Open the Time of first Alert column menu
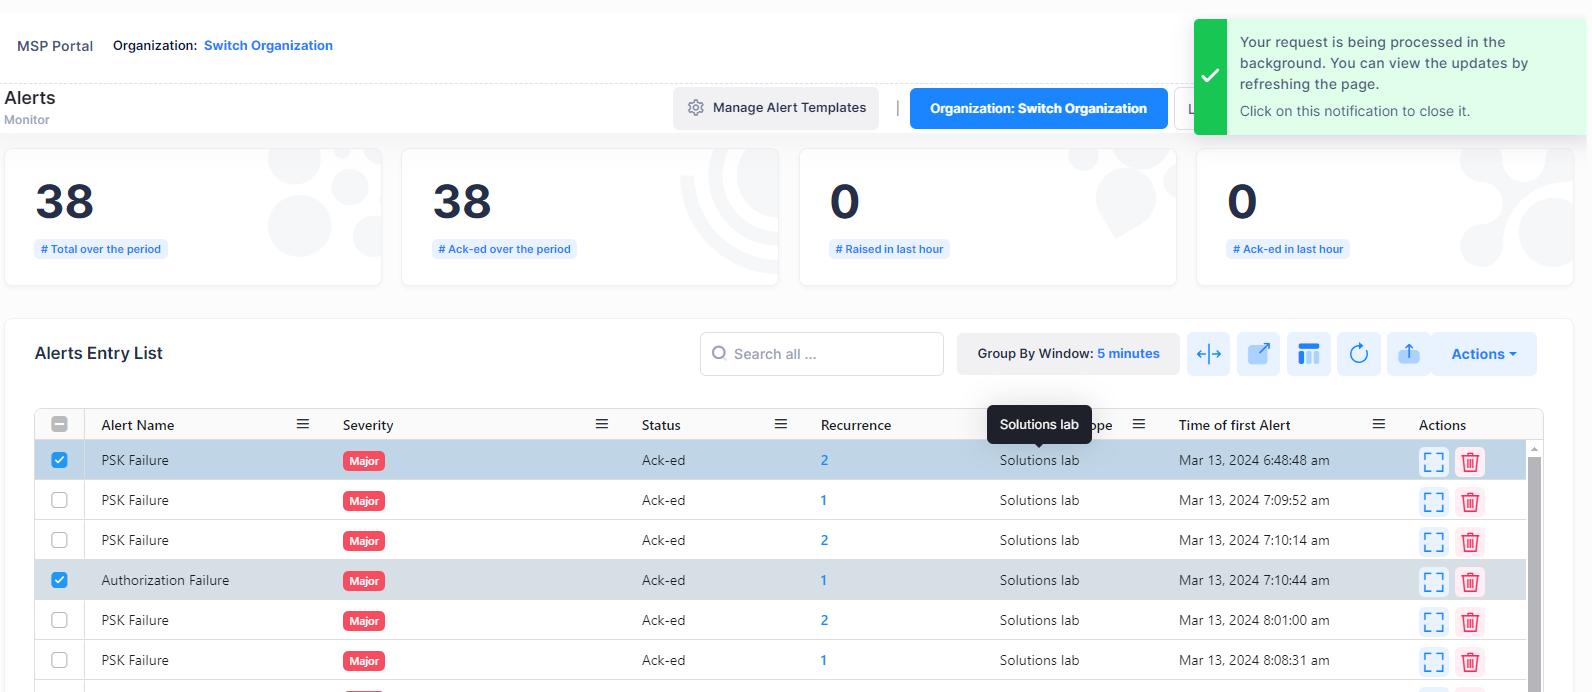This screenshot has height=692, width=1592. (1379, 425)
